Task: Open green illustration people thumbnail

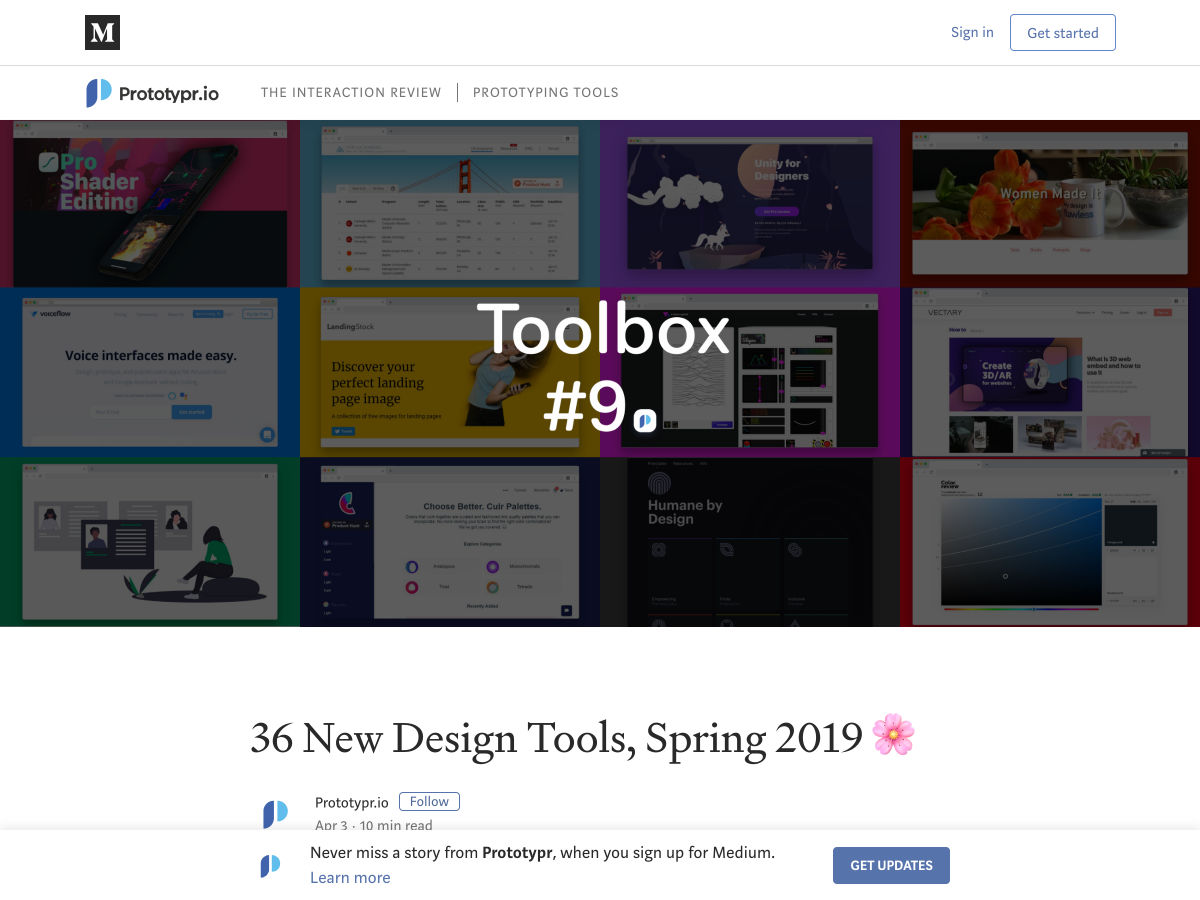Action: (150, 542)
